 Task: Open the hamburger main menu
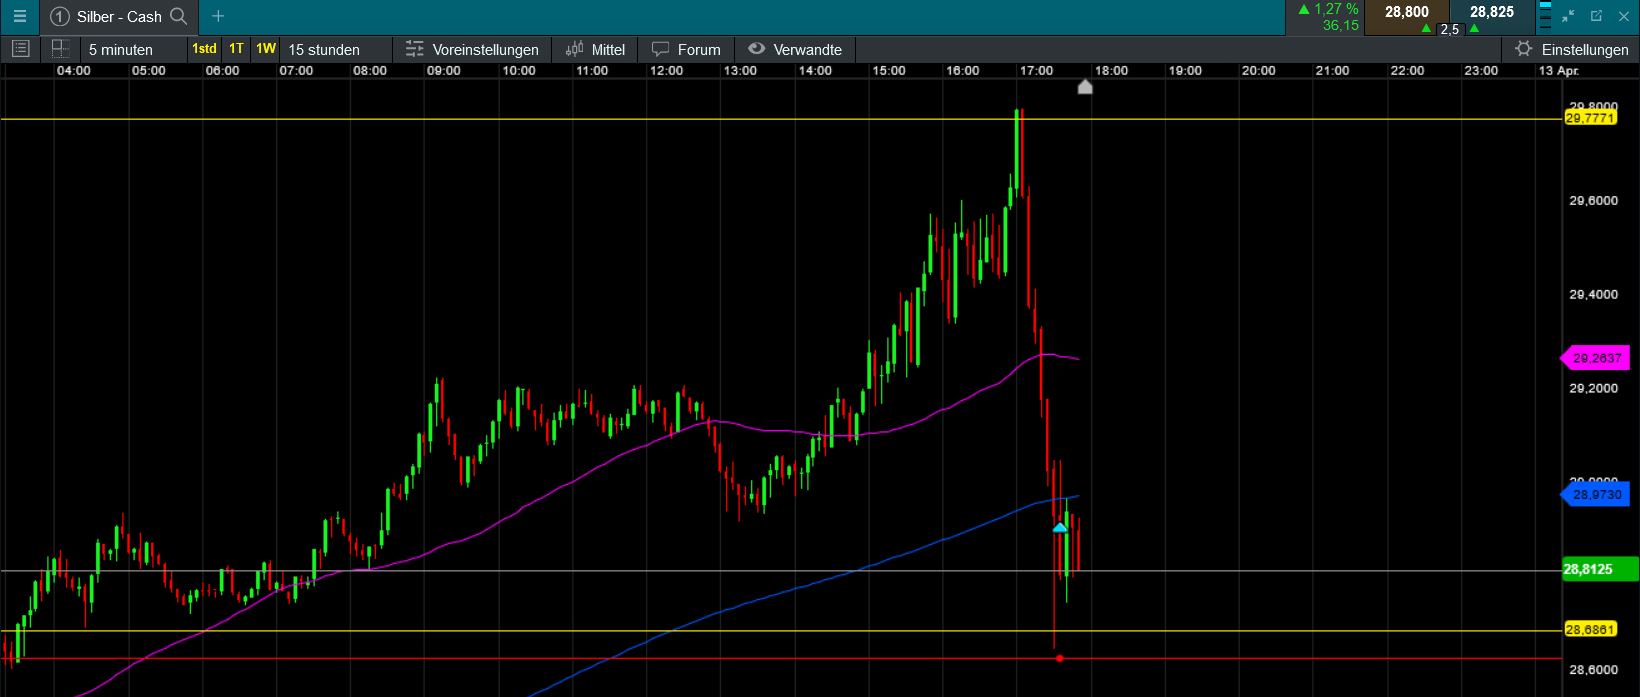(19, 16)
